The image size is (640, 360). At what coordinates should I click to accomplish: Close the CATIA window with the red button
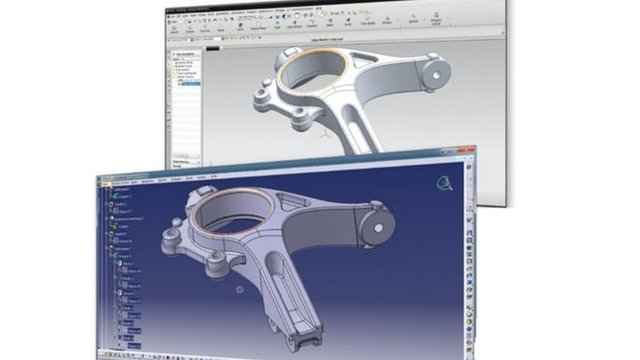pyautogui.click(x=467, y=149)
